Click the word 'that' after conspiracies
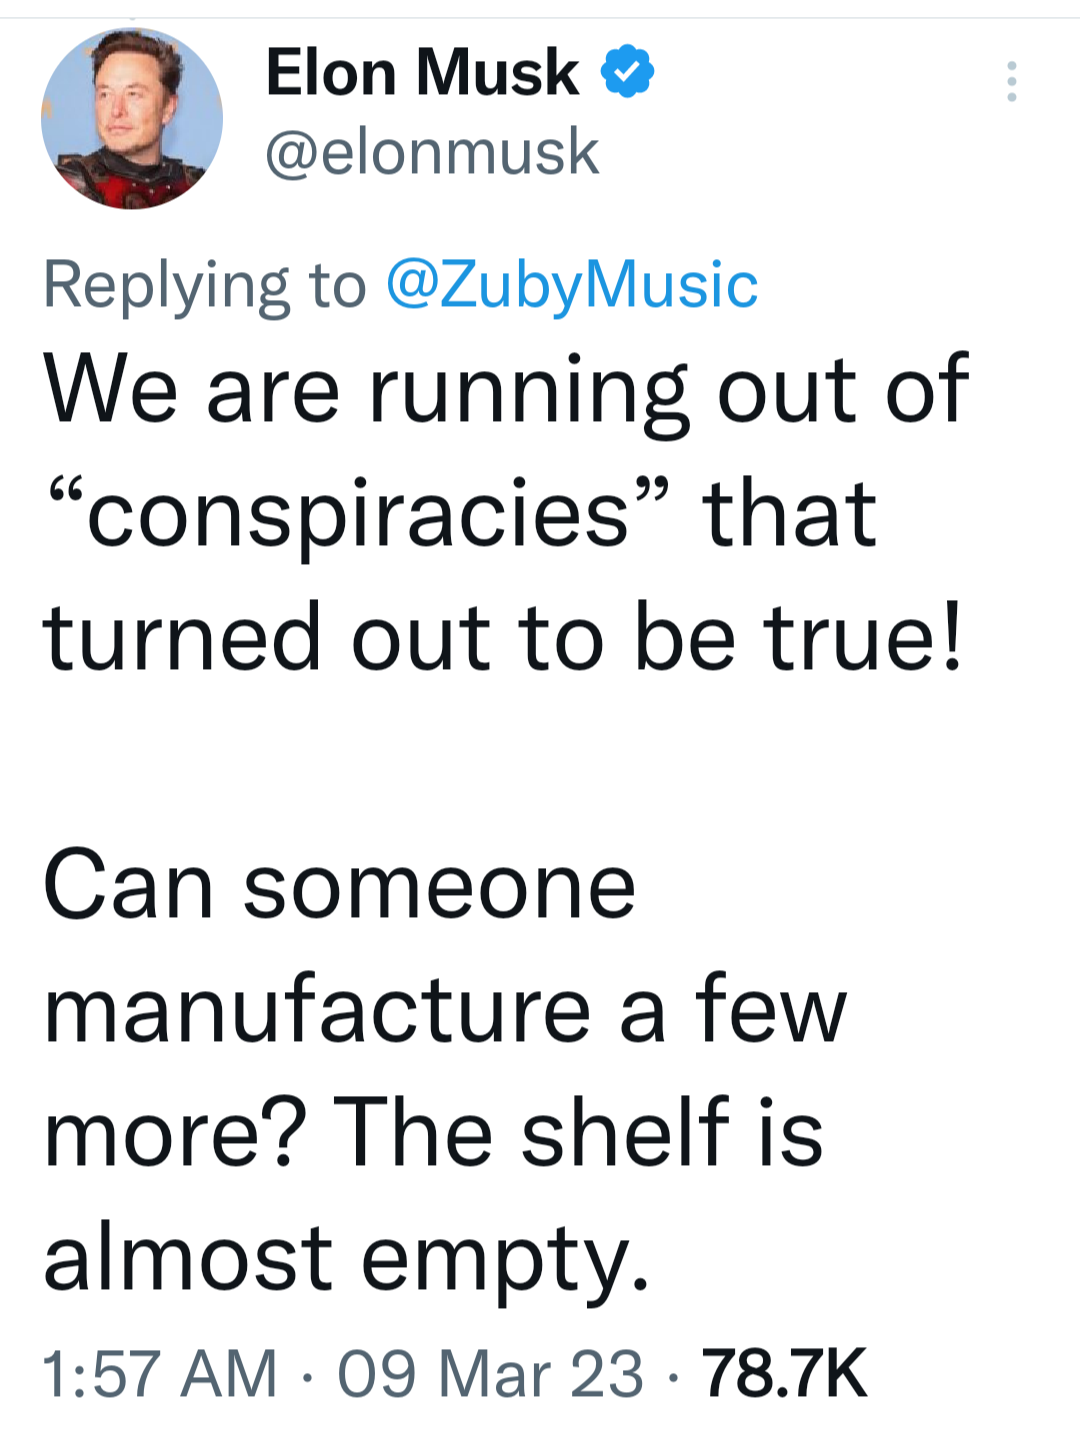The image size is (1080, 1435). tap(790, 514)
